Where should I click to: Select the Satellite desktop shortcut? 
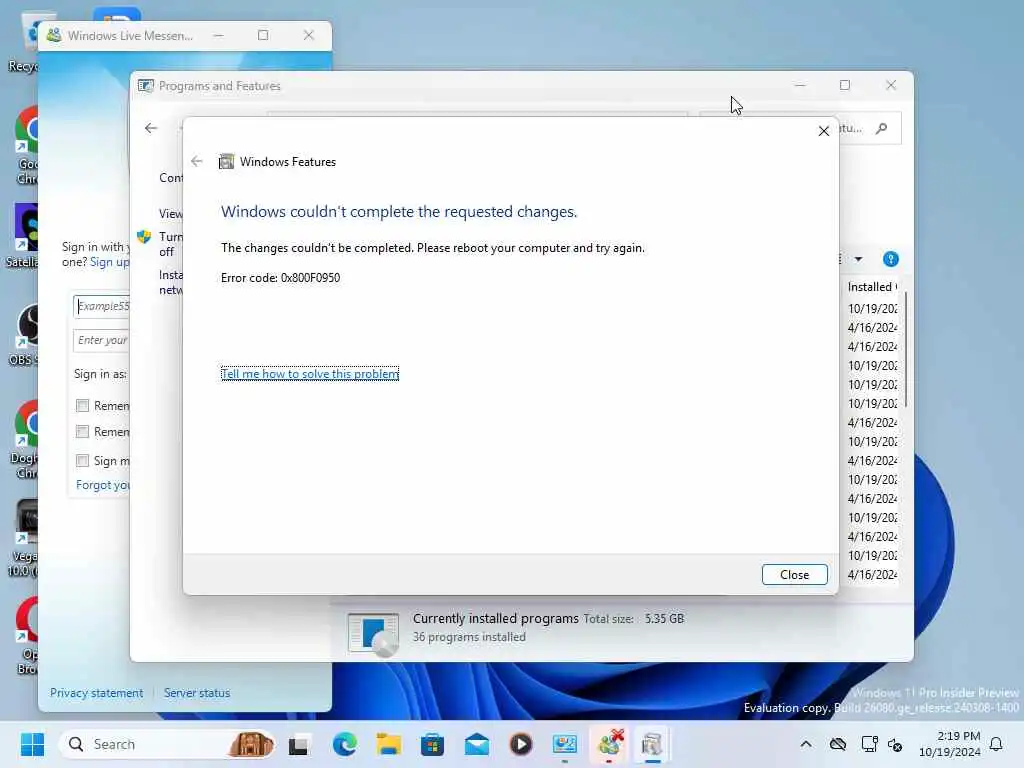coord(22,236)
